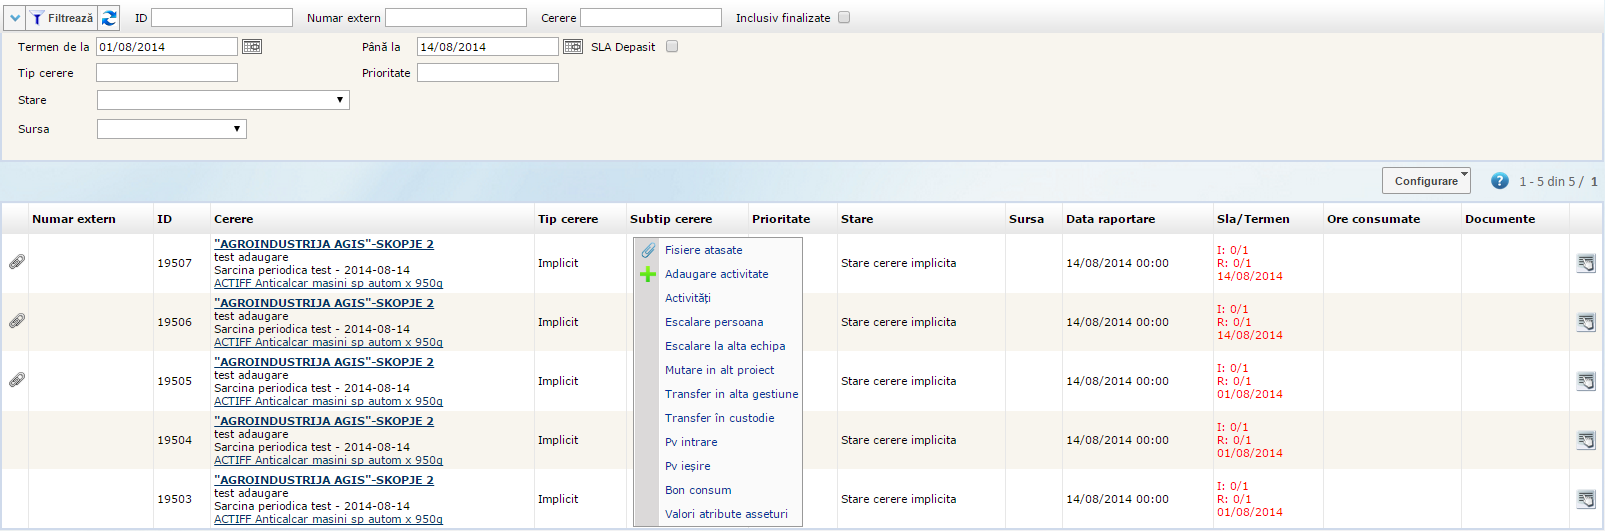Choose Adaugare activitate from the context menu

point(716,274)
